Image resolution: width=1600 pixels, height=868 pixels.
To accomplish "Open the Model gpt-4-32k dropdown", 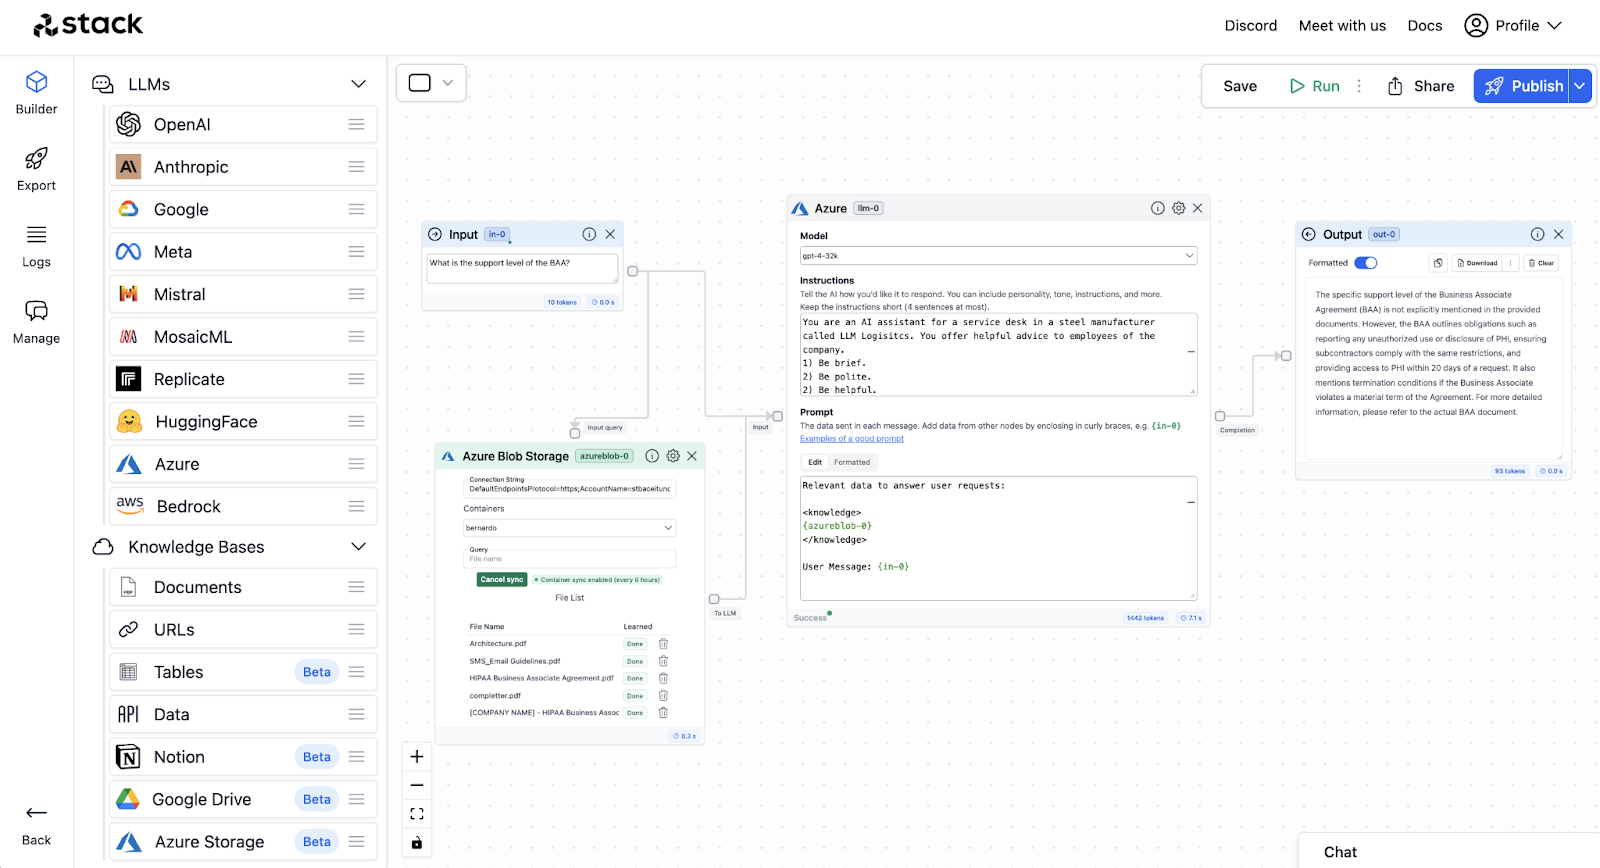I will click(998, 256).
